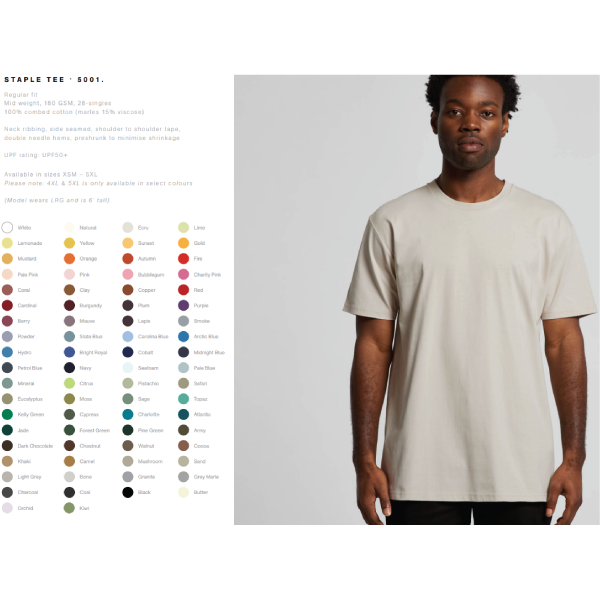Click the Staple Tee 5001 heading

(x=54, y=80)
